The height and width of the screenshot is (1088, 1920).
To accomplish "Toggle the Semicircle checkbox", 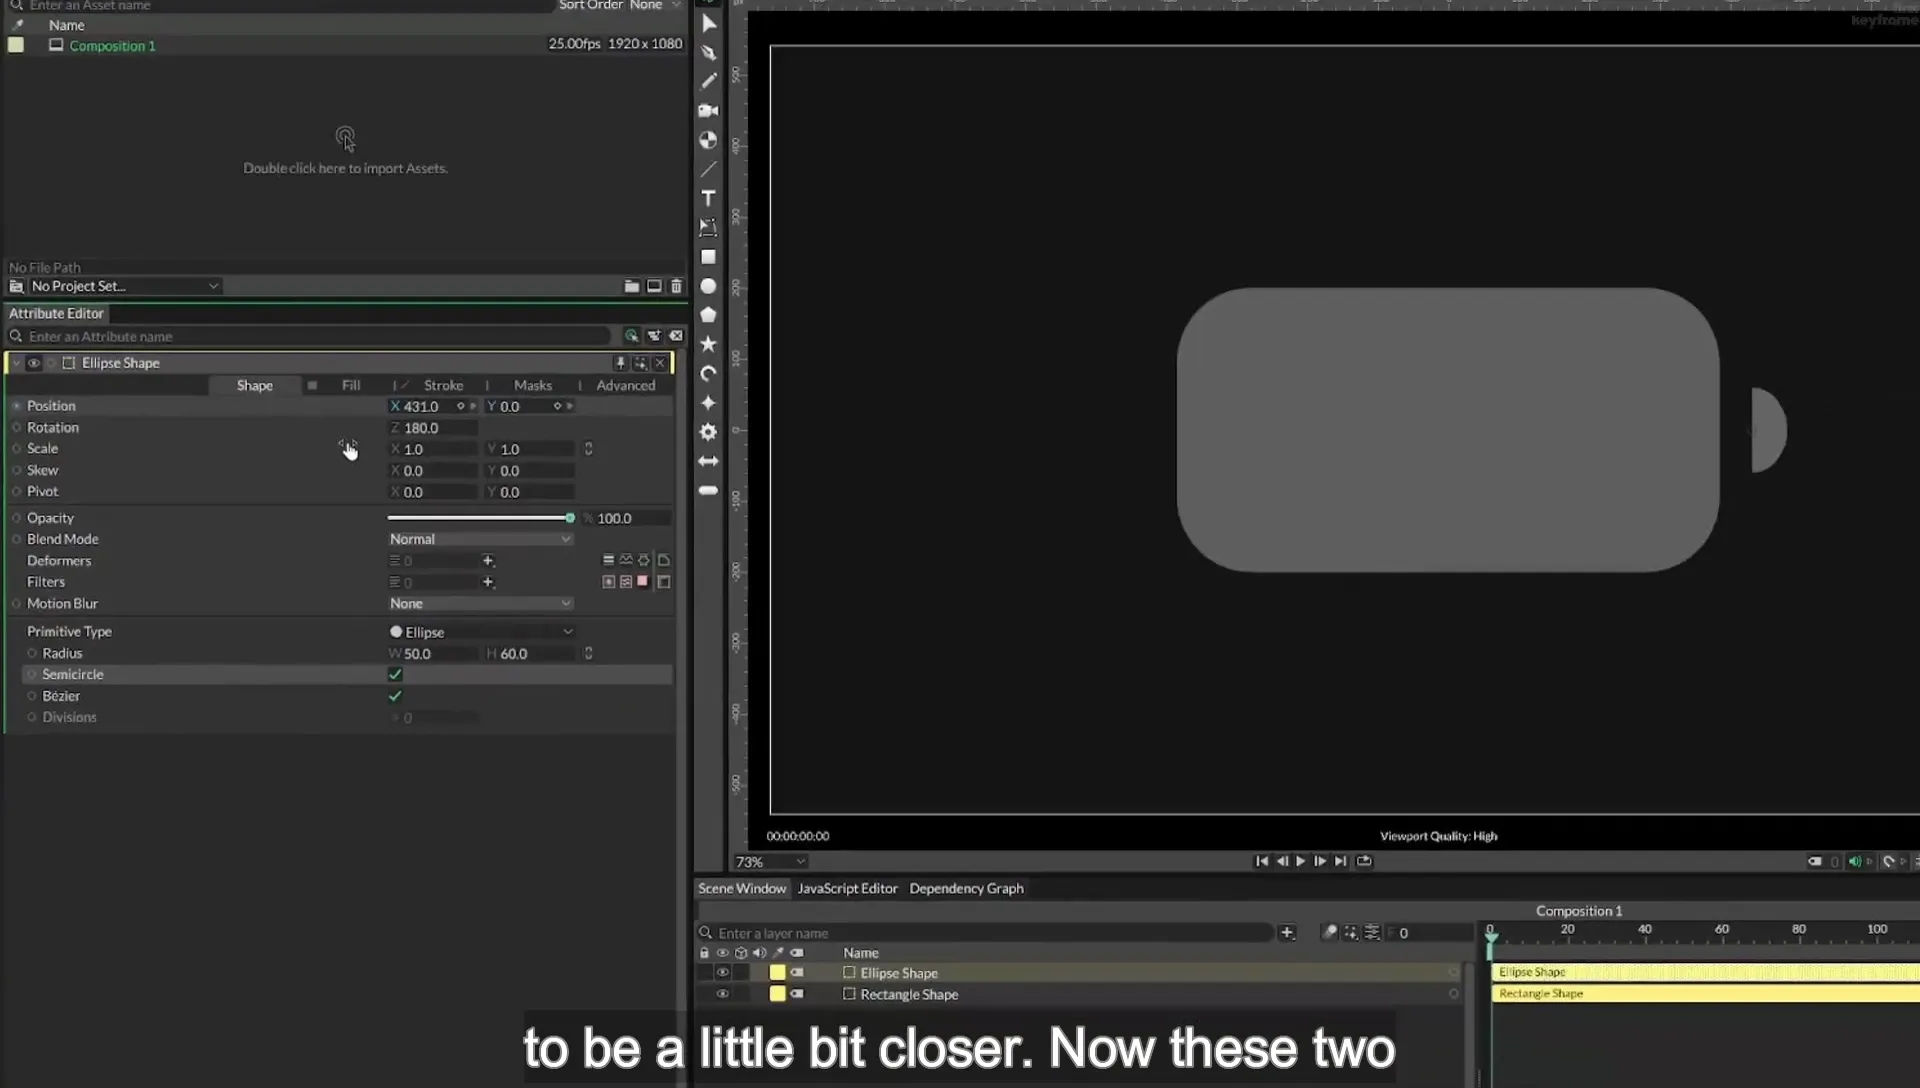I will coord(395,674).
